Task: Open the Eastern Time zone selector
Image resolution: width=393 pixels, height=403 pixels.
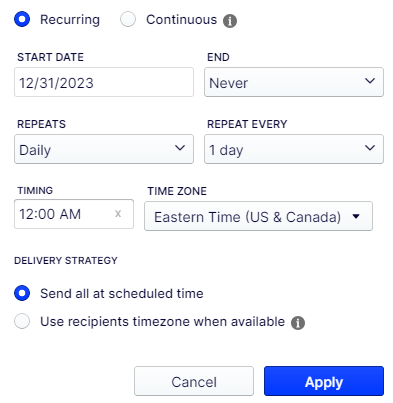Action: (258, 216)
